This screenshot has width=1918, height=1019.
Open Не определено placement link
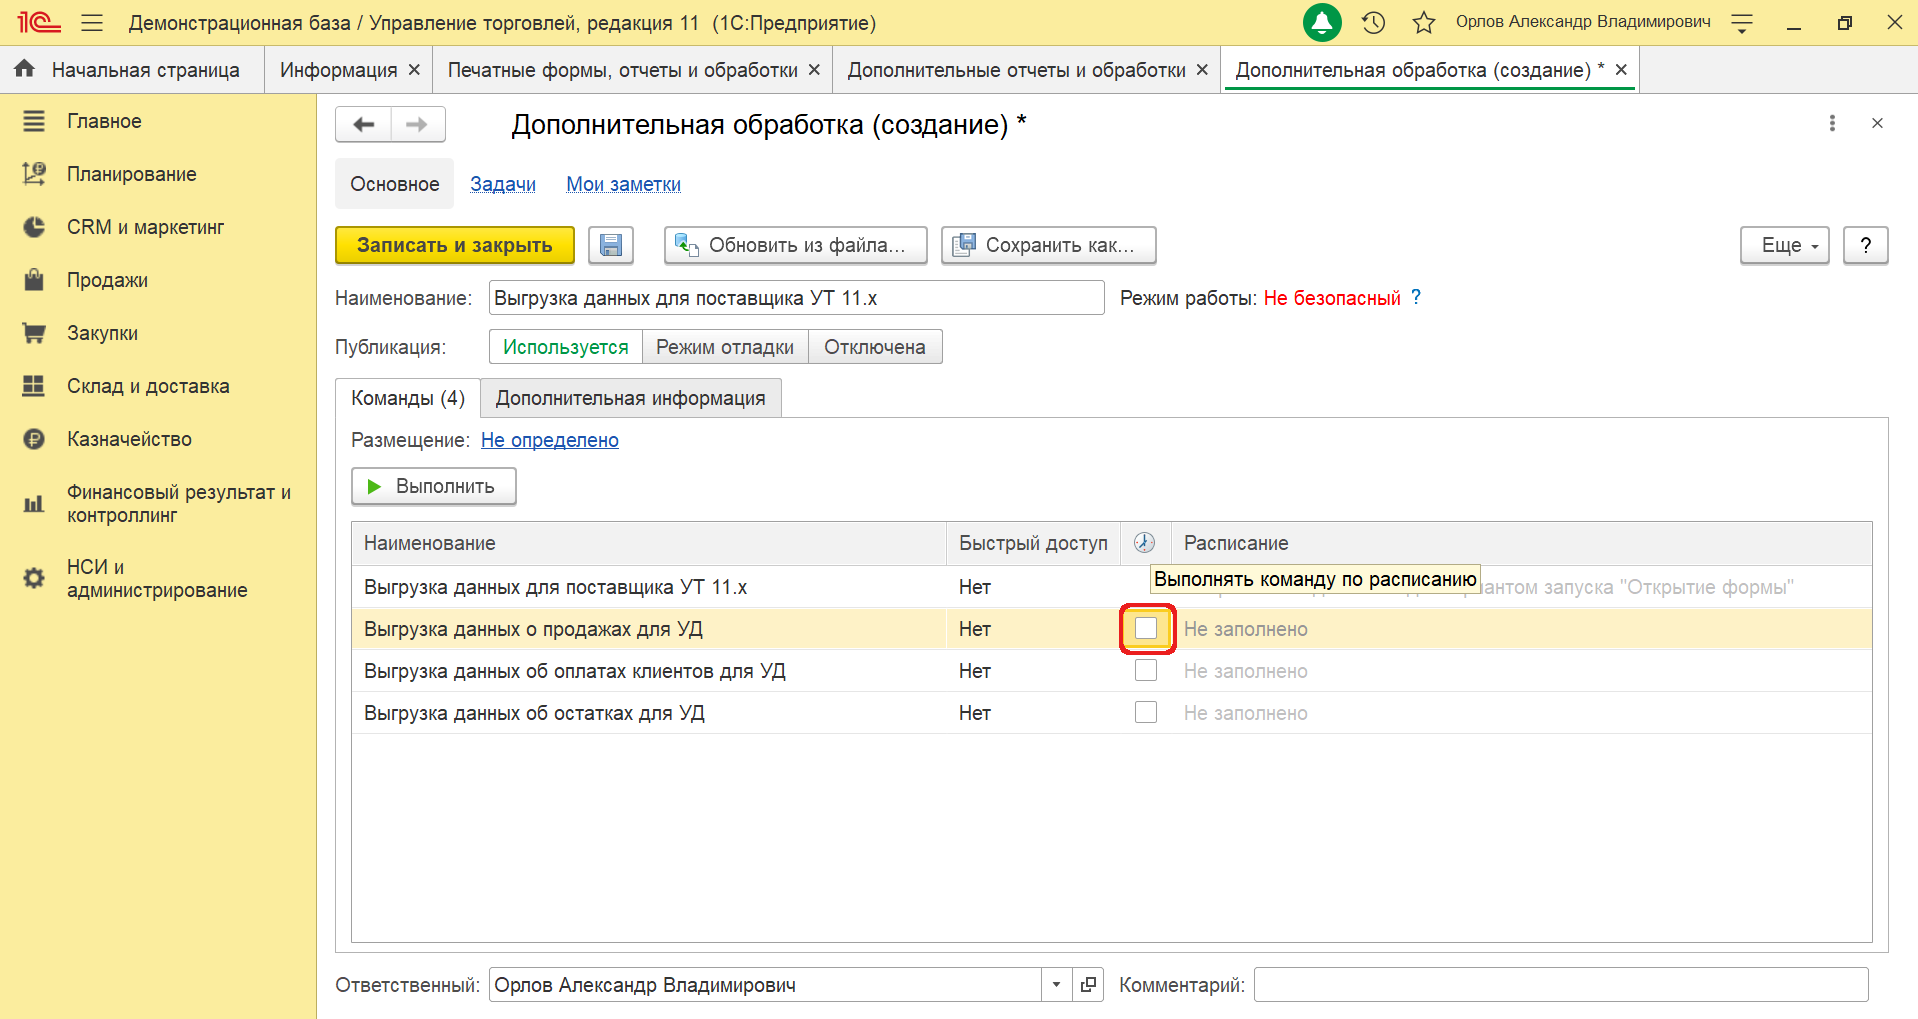pos(550,440)
